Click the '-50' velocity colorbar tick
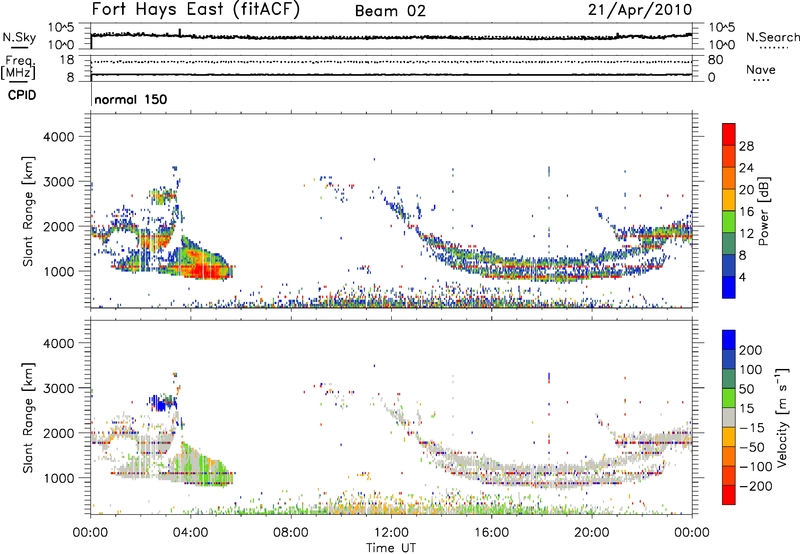Screen dimensions: 800x554 click(752, 447)
